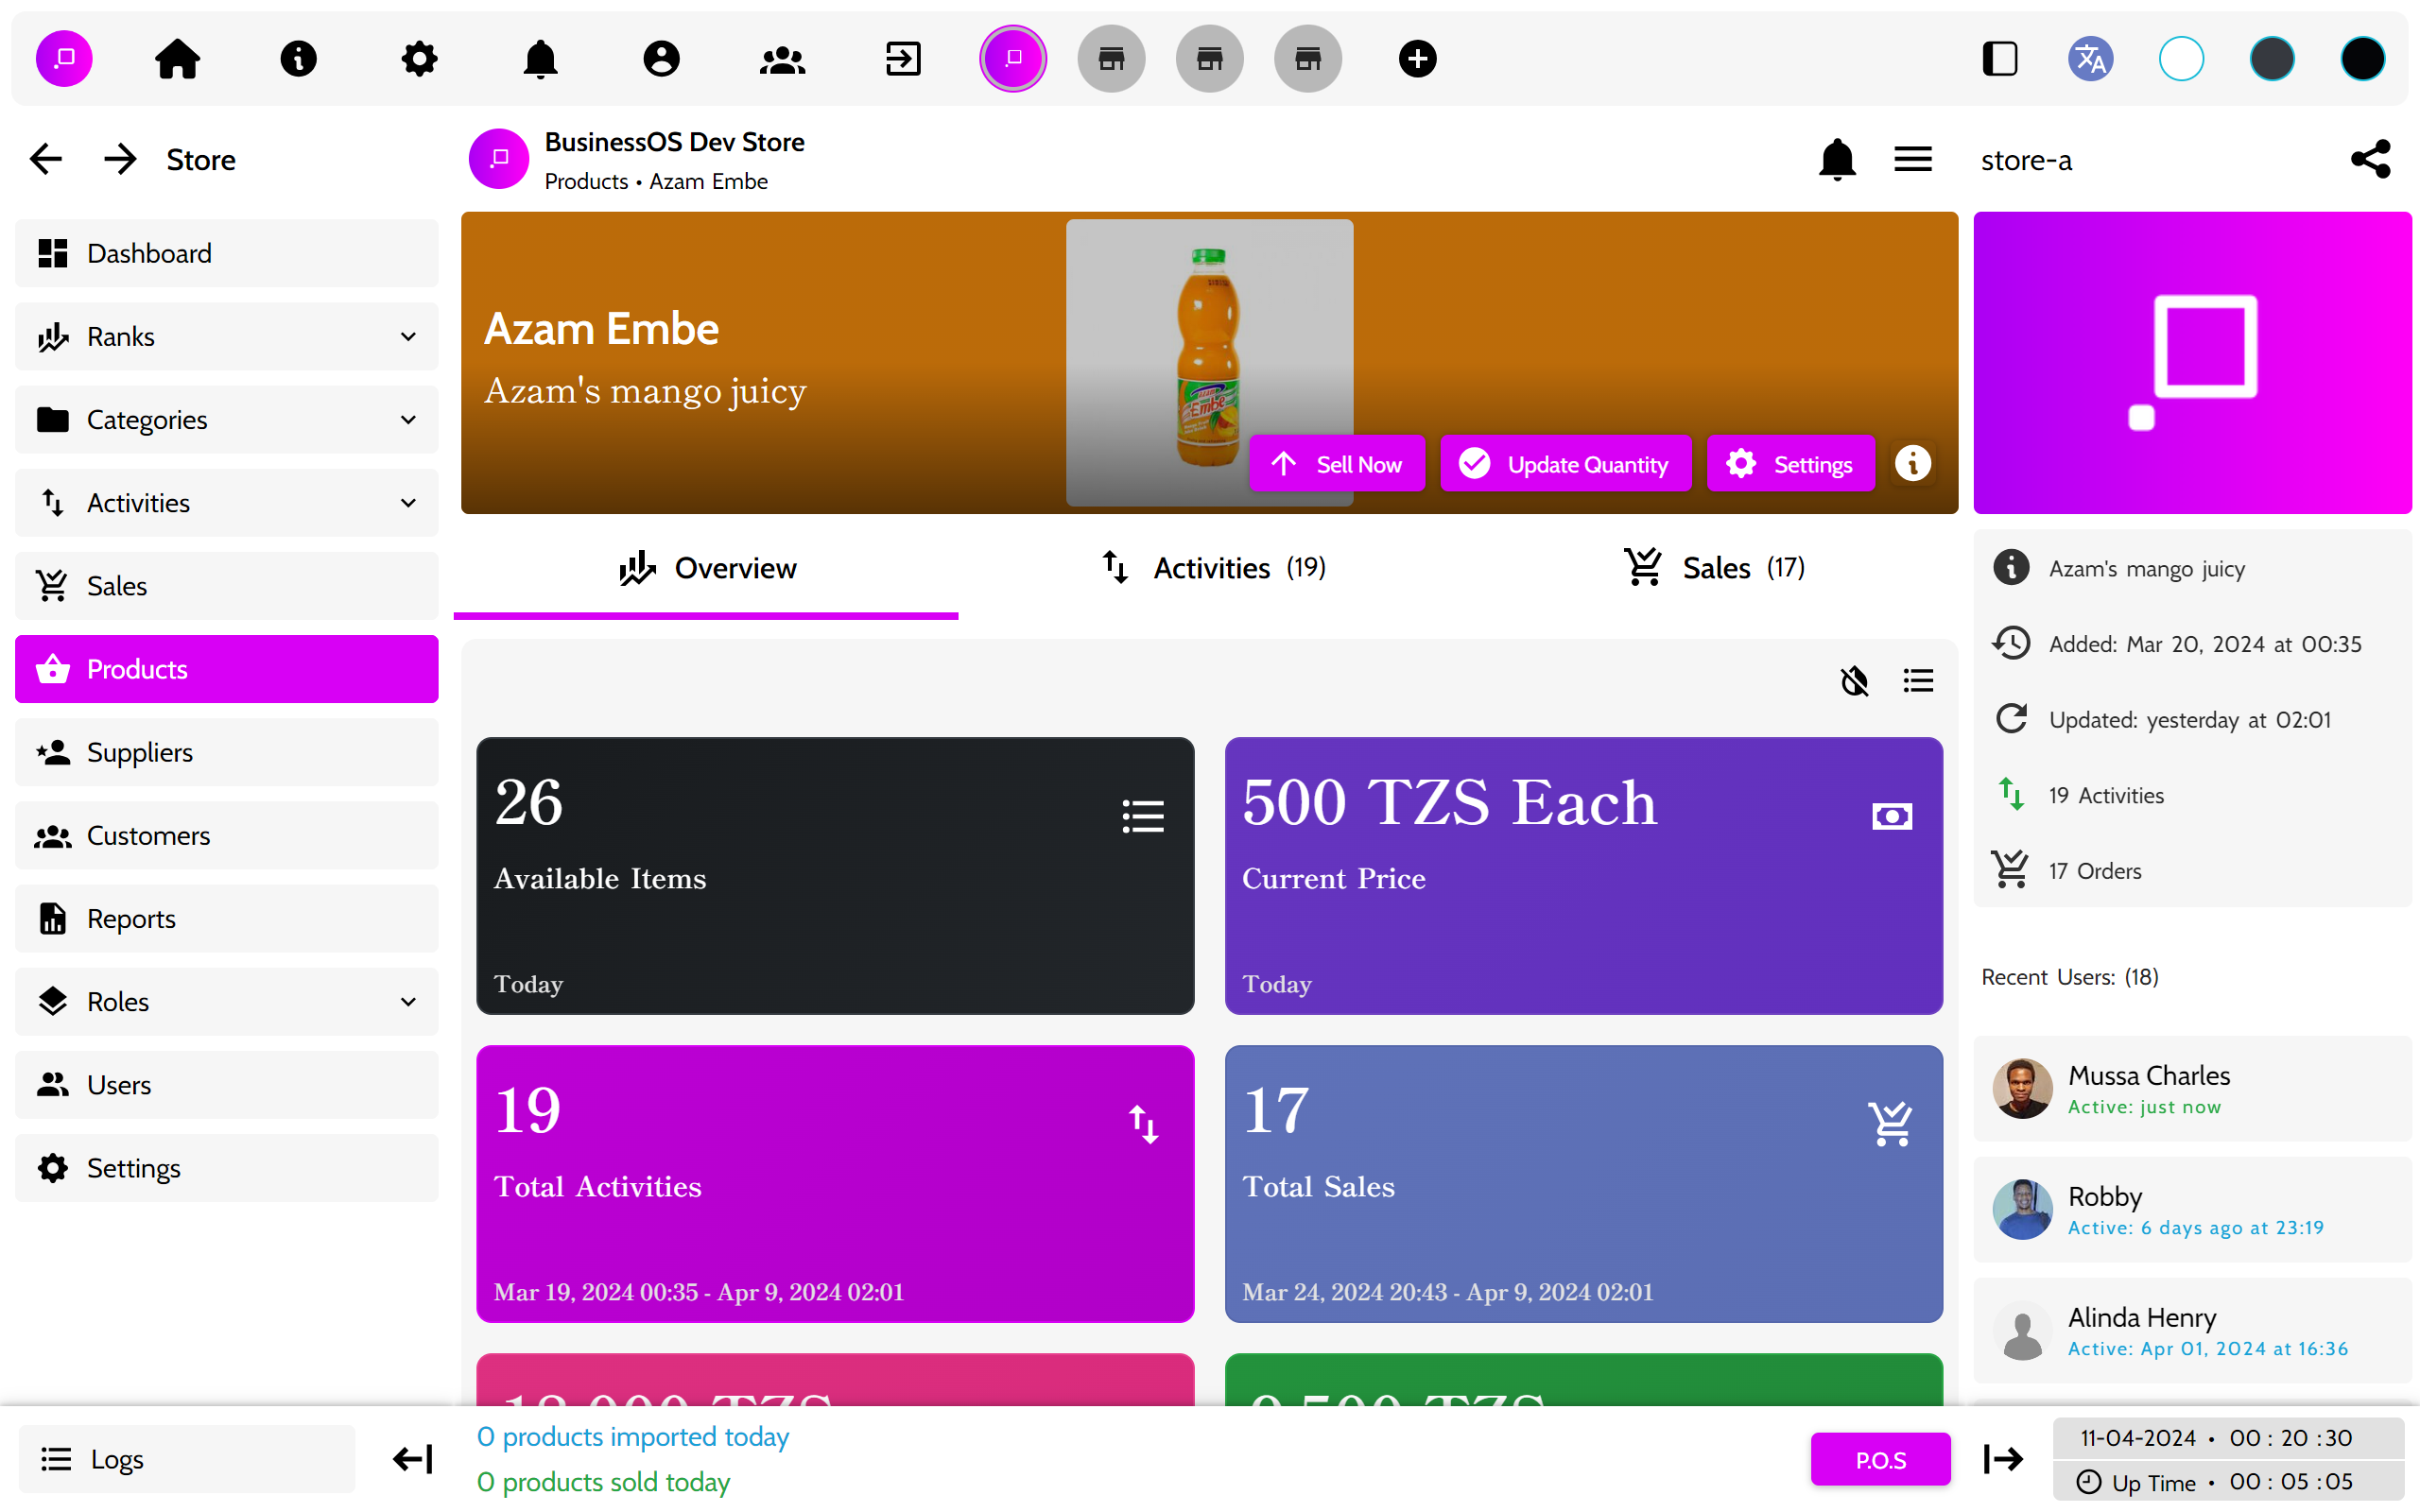This screenshot has height=1512, width=2420.
Task: Open Reports in the sidebar
Action: (x=227, y=918)
